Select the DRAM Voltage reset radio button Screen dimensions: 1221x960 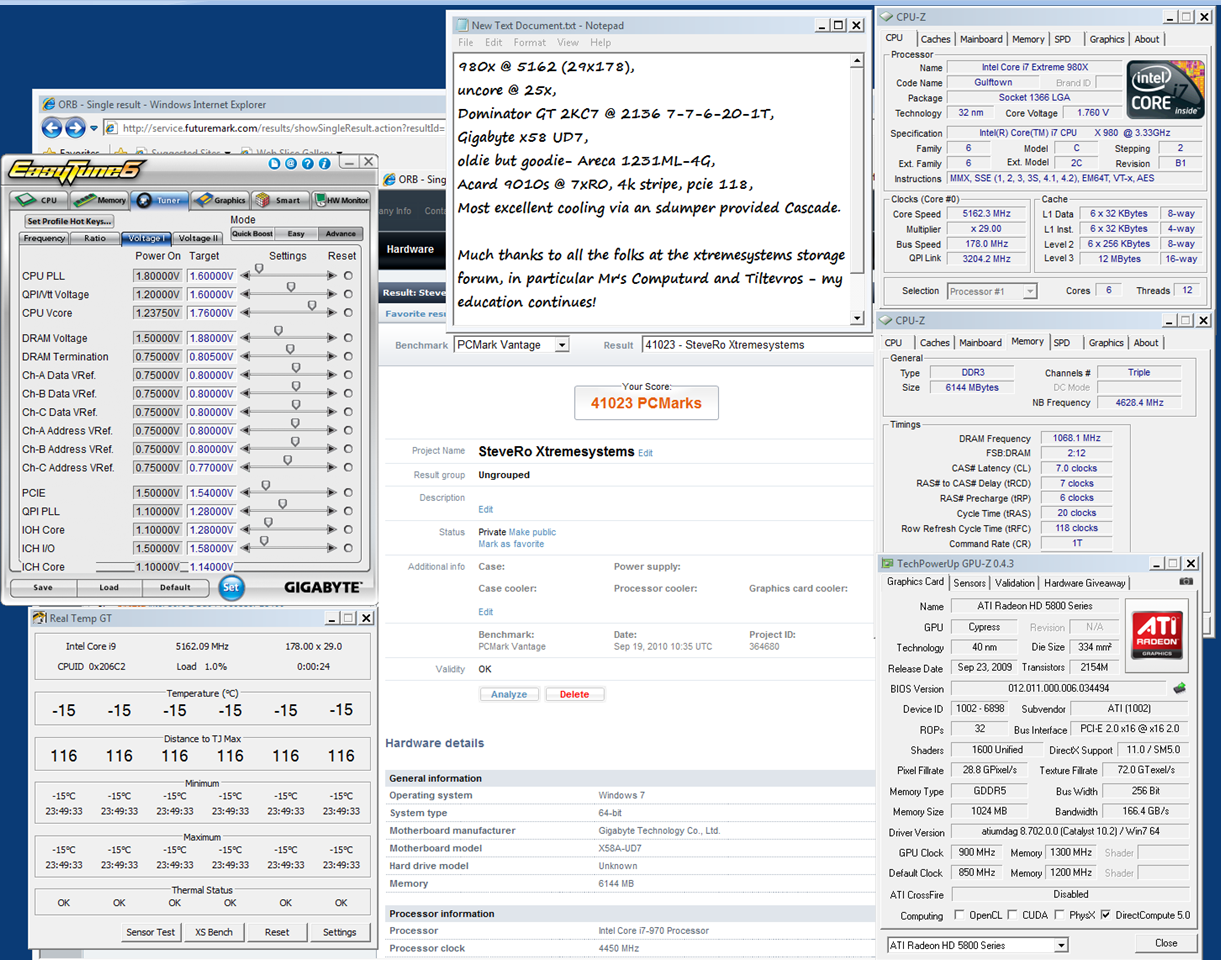tap(348, 338)
